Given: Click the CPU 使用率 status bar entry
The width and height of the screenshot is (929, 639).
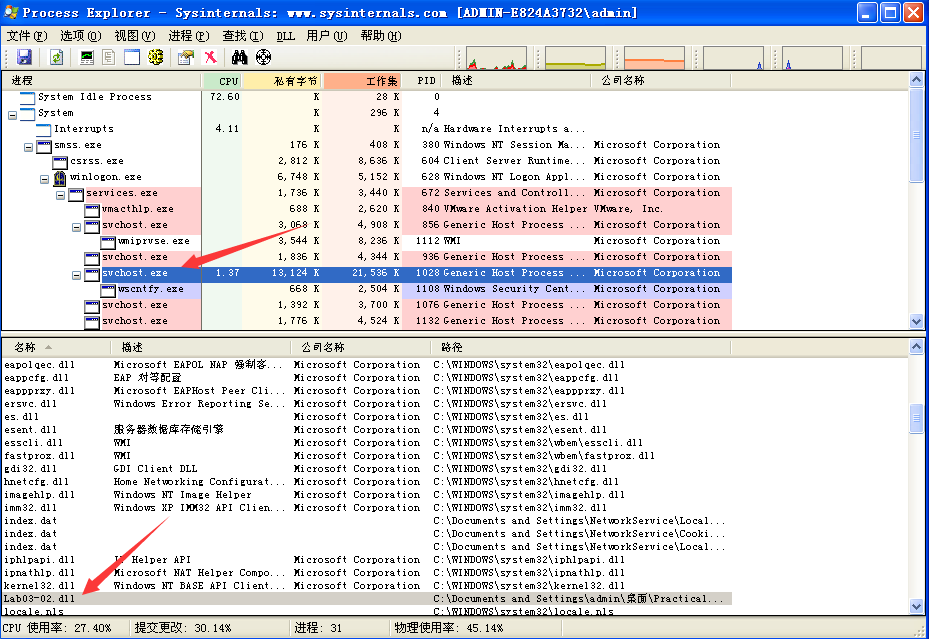Looking at the screenshot, I should pos(57,628).
